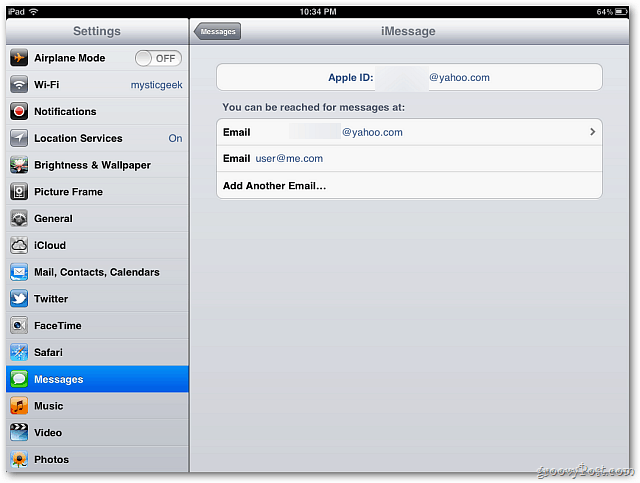The image size is (640, 483).
Task: Open iCloud settings
Action: [97, 245]
